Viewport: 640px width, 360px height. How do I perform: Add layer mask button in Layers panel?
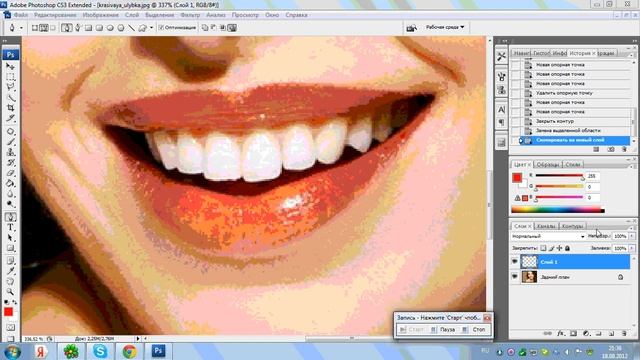573,333
